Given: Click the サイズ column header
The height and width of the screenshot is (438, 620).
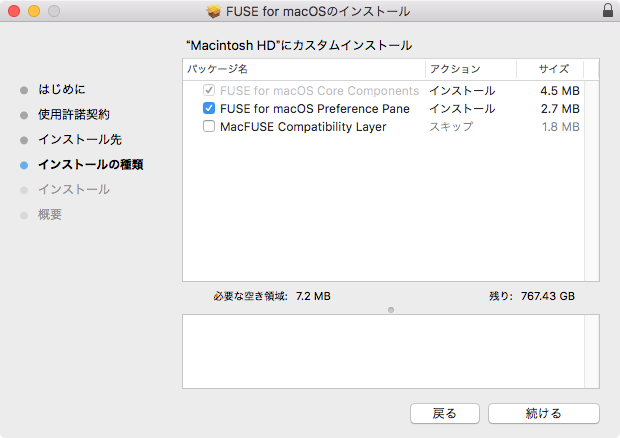Looking at the screenshot, I should point(550,69).
